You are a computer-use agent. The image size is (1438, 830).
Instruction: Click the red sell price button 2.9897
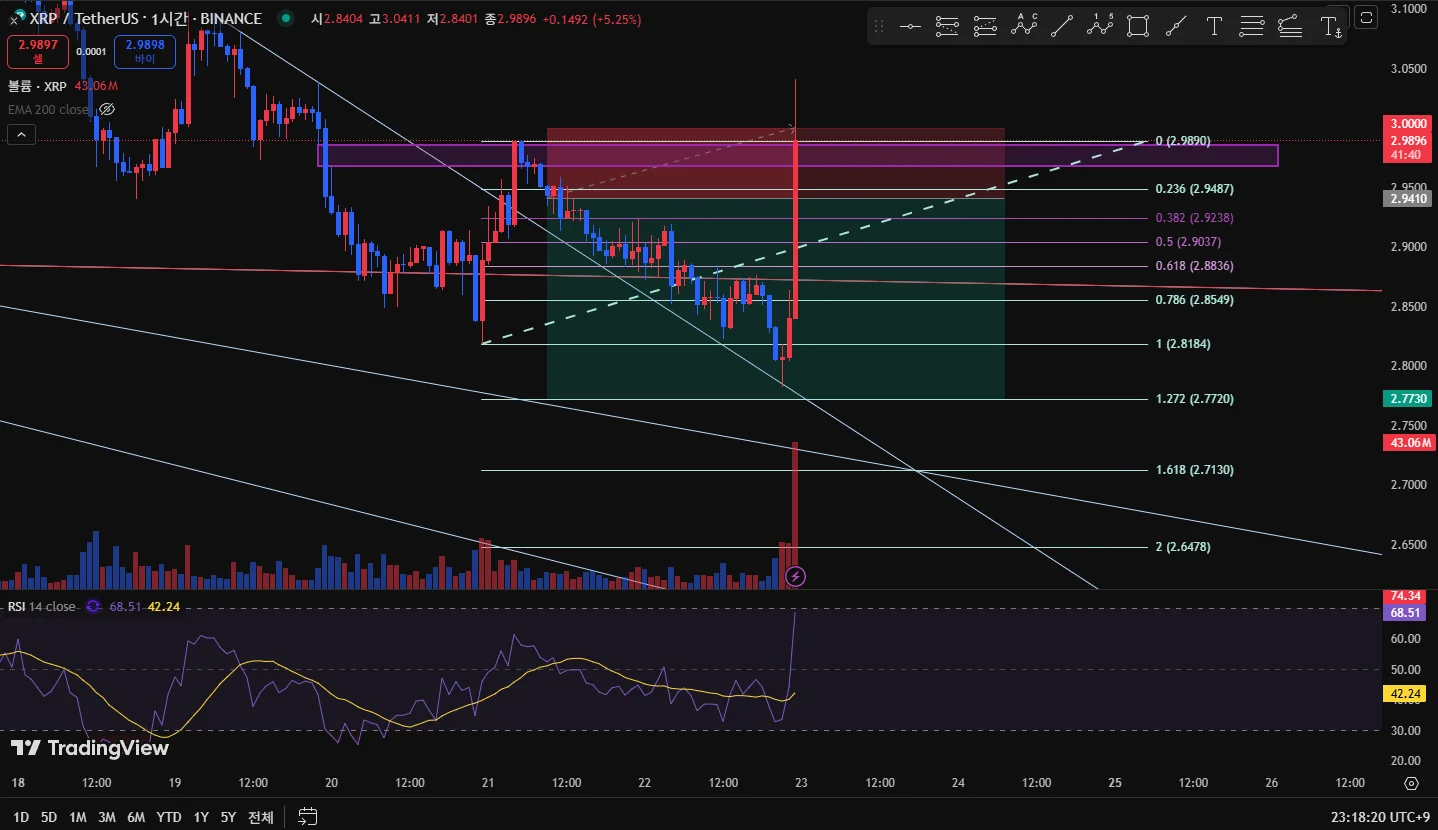(38, 52)
